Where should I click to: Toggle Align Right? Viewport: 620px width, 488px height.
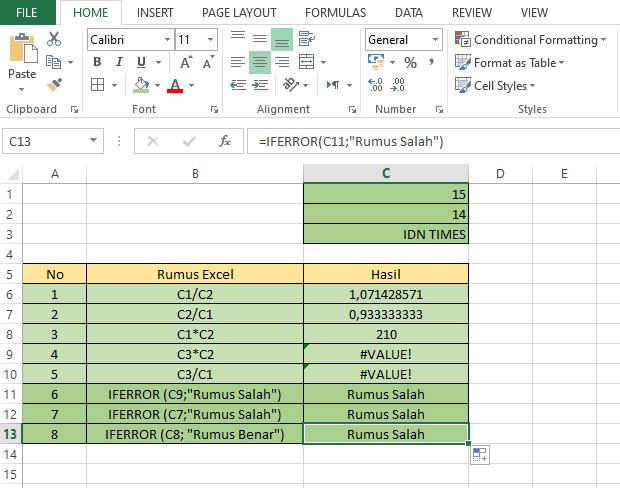[282, 62]
